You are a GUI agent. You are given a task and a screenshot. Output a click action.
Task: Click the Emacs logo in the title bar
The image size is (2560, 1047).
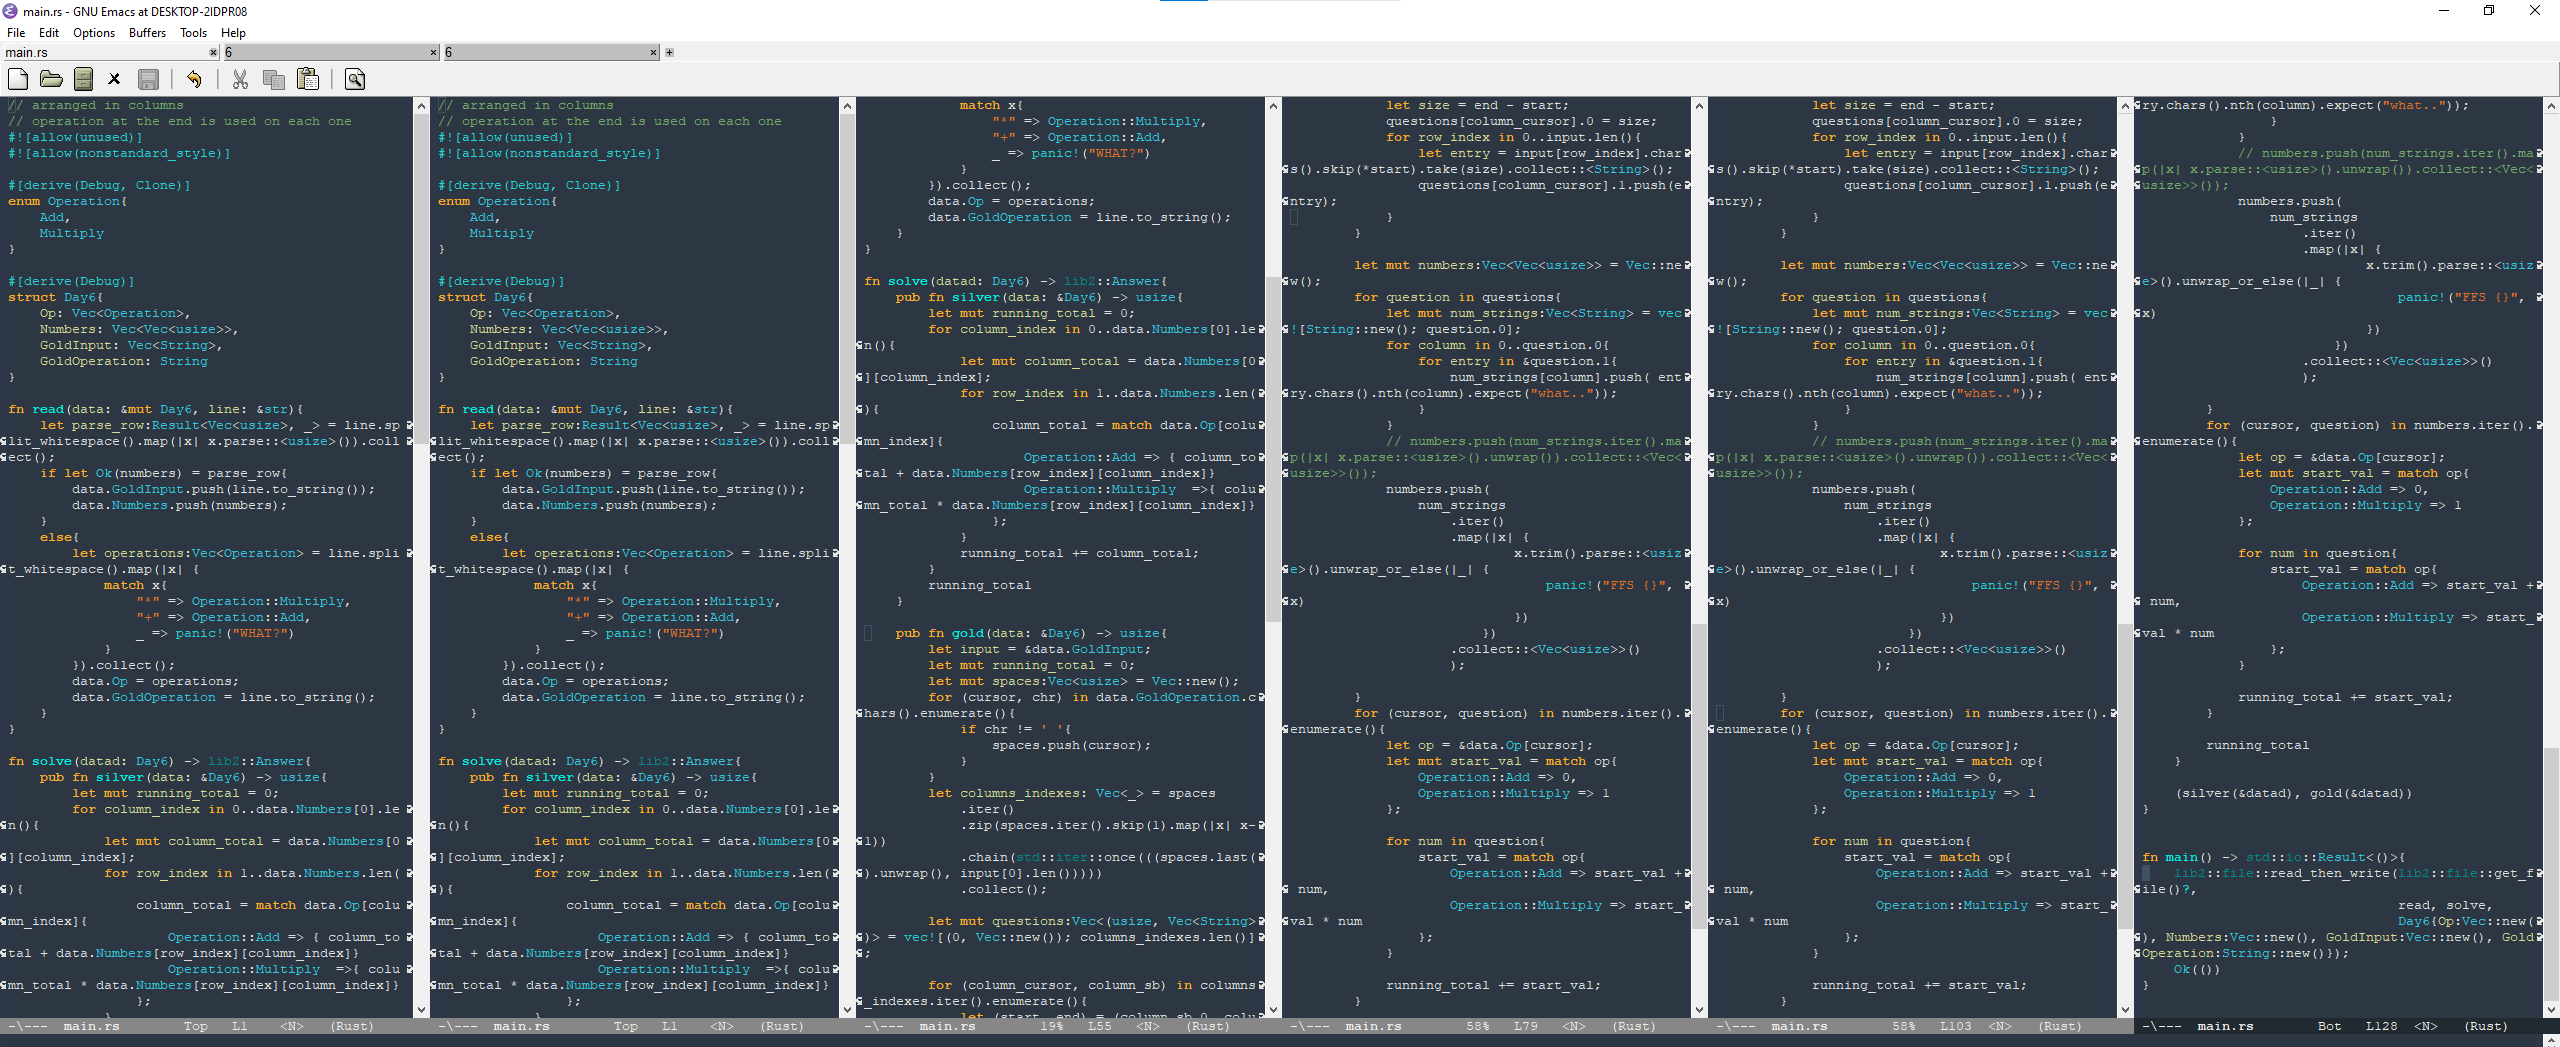(x=10, y=11)
